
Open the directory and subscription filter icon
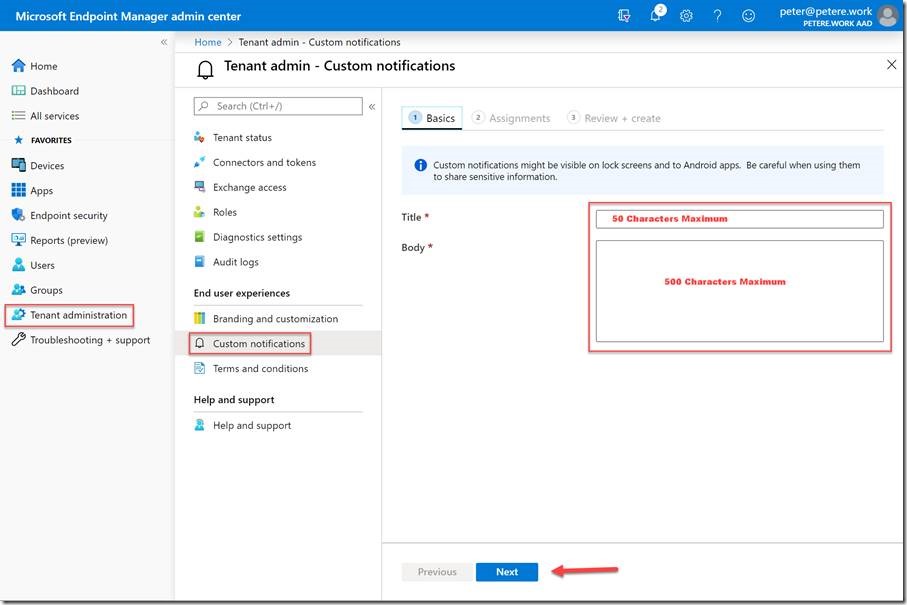[625, 16]
